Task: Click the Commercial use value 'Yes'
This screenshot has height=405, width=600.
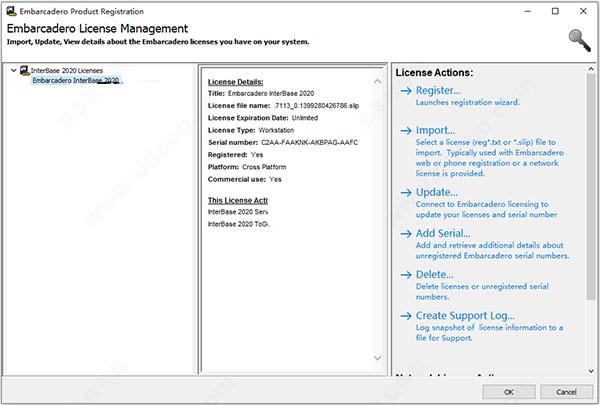Action: pyautogui.click(x=275, y=179)
